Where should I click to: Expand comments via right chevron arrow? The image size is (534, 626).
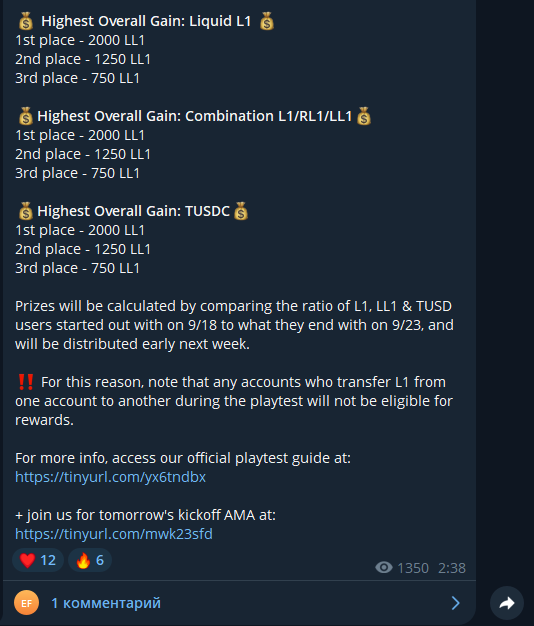click(x=455, y=603)
